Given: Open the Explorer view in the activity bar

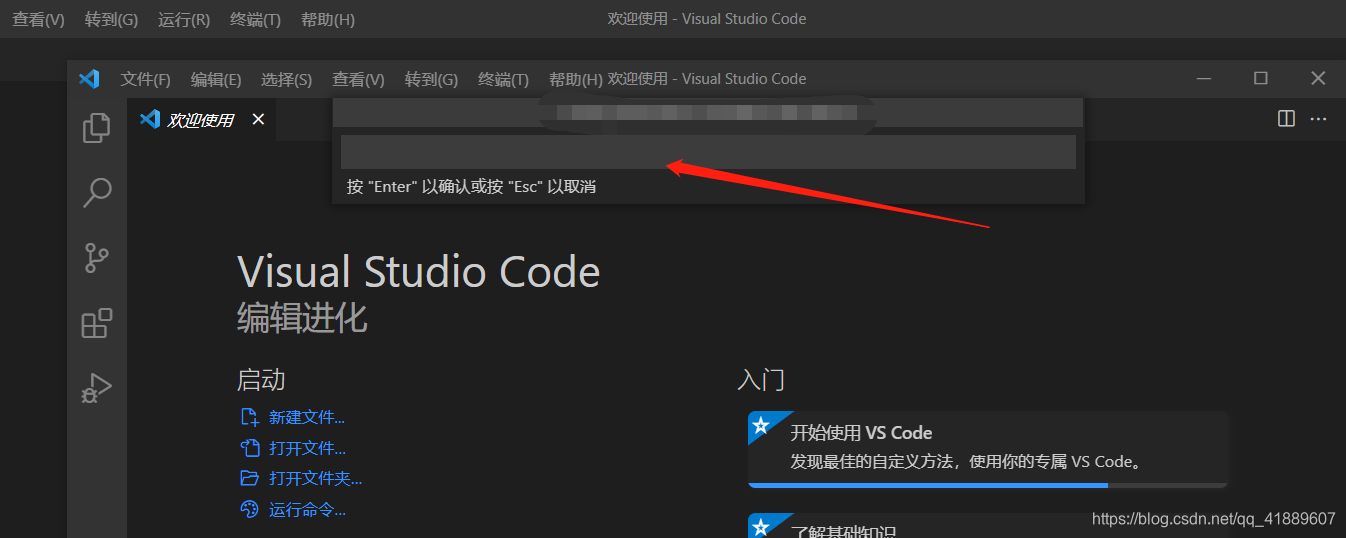Looking at the screenshot, I should pyautogui.click(x=97, y=127).
